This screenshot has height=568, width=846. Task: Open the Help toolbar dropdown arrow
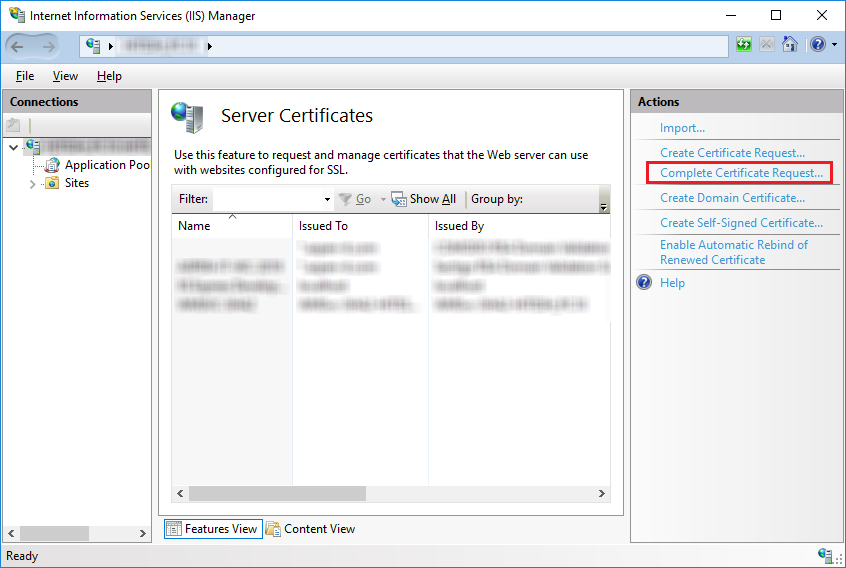[835, 45]
